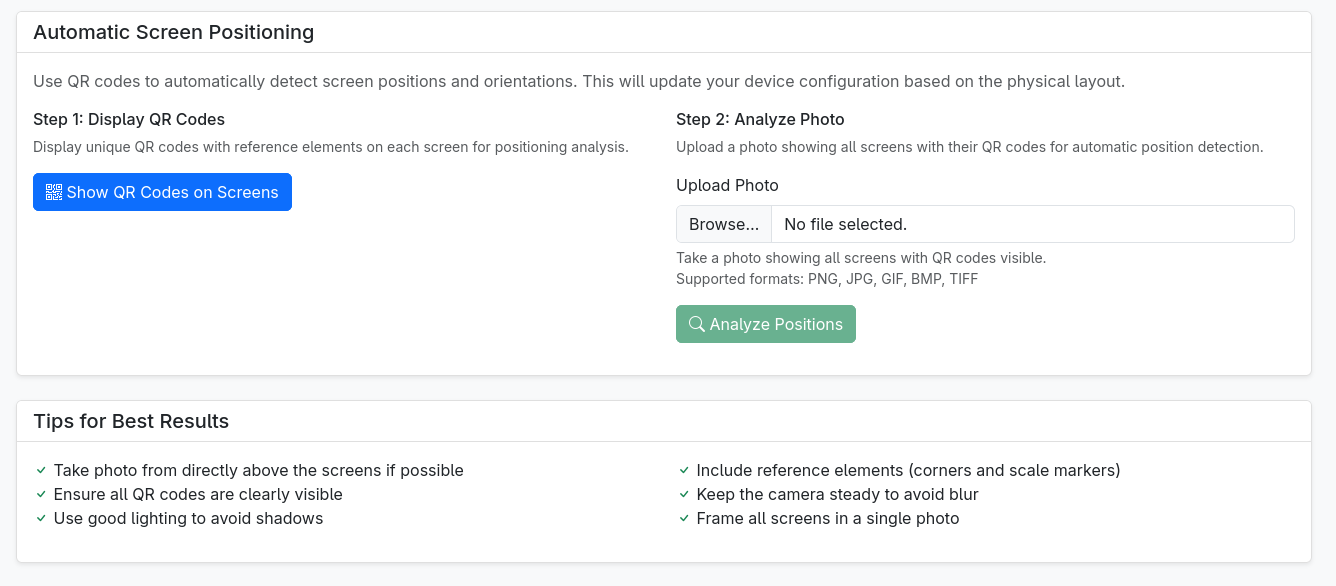Viewport: 1336px width, 586px height.
Task: Click the checkmark next to 'Include reference elements'
Action: pos(684,470)
